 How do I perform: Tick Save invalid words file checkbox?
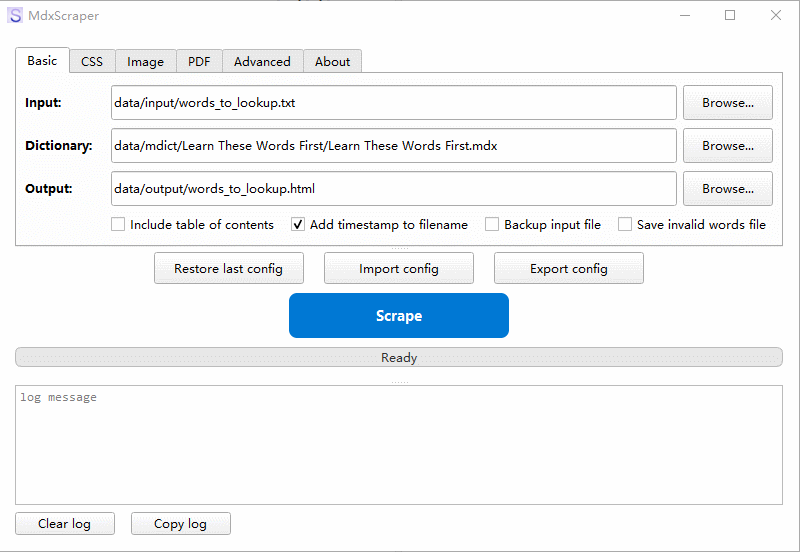tap(625, 225)
